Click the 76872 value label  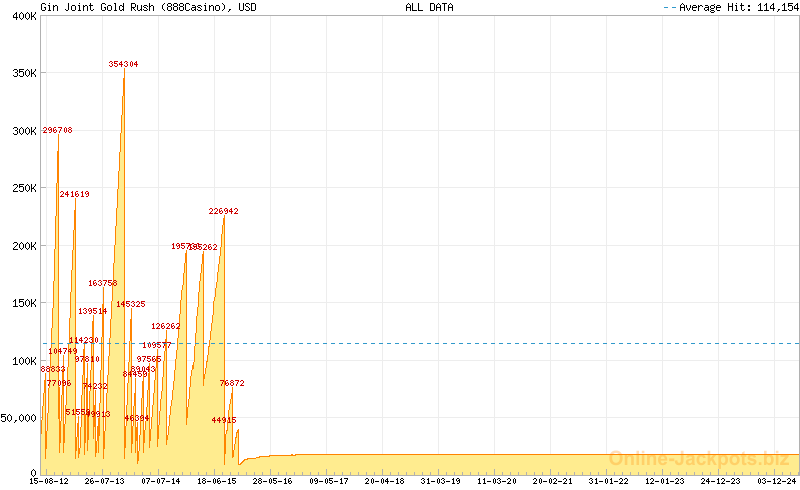[x=232, y=383]
